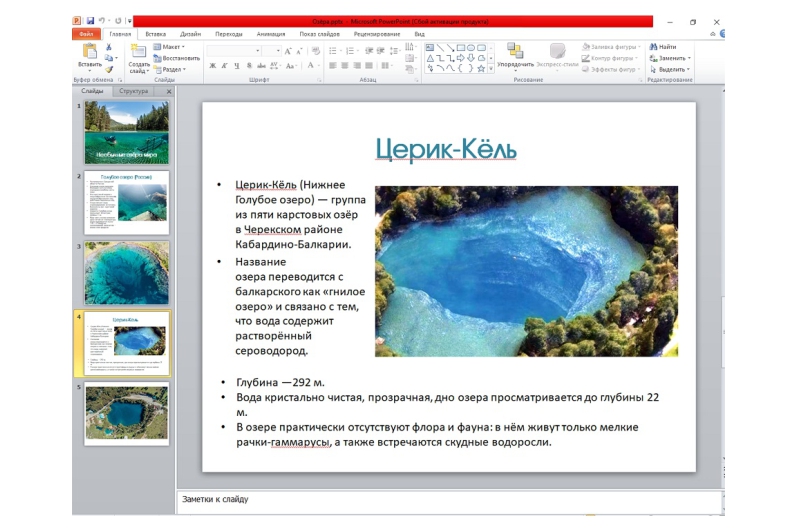The height and width of the screenshot is (531, 797).
Task: Open change case Aa dropdown
Action: coord(290,66)
